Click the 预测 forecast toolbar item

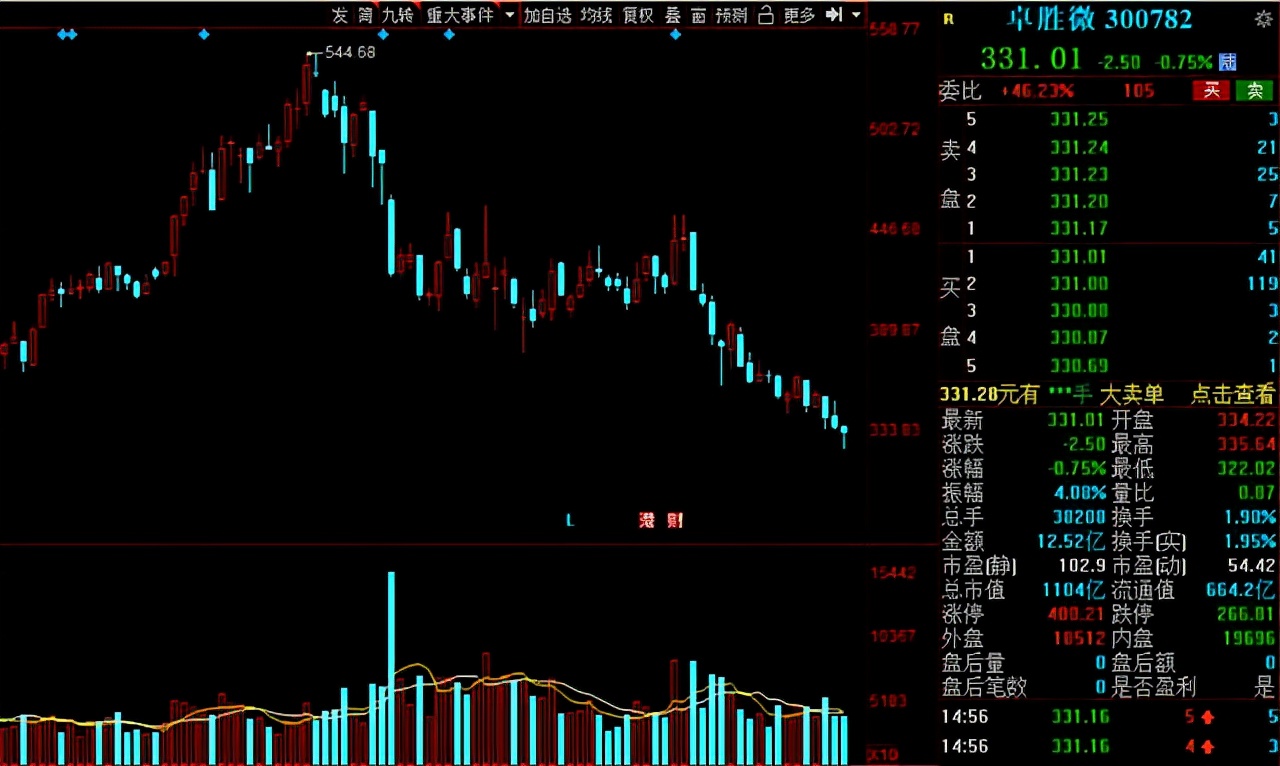pyautogui.click(x=732, y=15)
